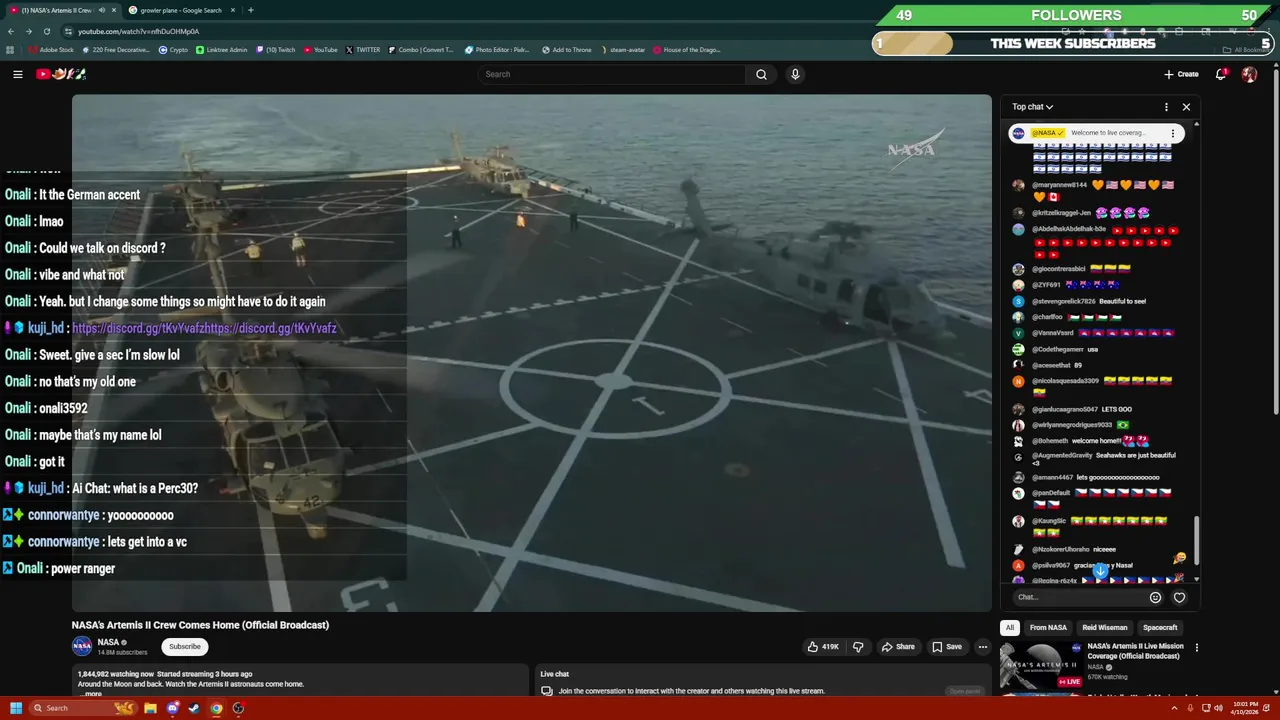This screenshot has height=720, width=1280.
Task: Open the account avatar menu
Action: point(1249,74)
